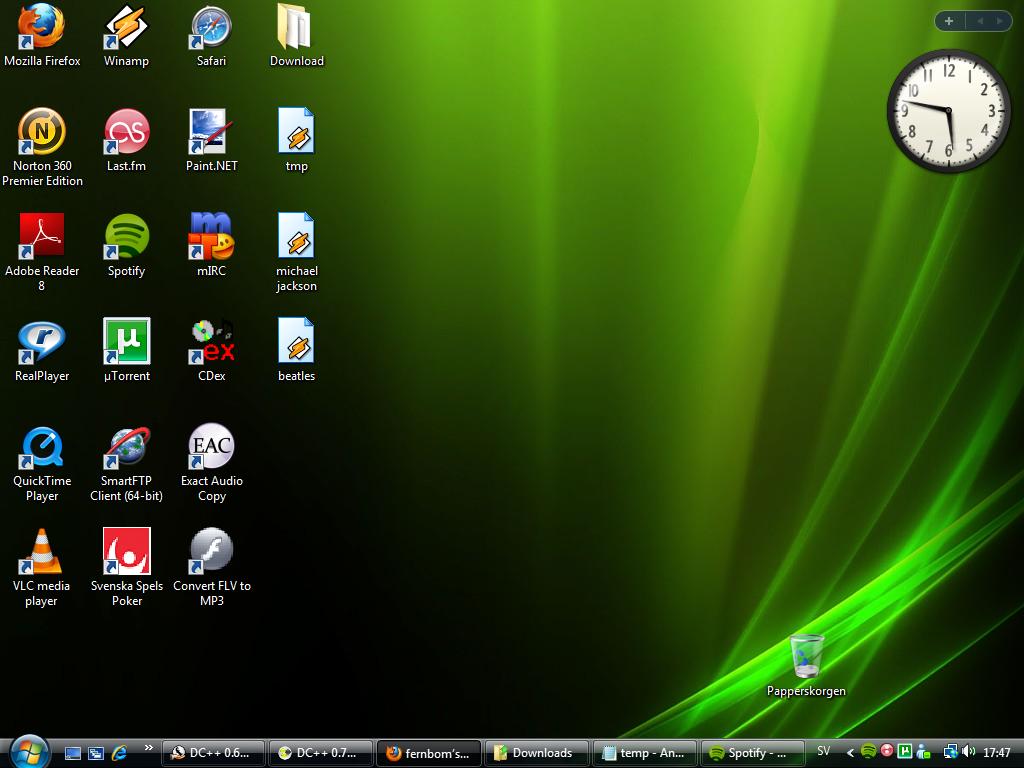Switch to the DC++ 0.7... taskbar window

click(321, 753)
